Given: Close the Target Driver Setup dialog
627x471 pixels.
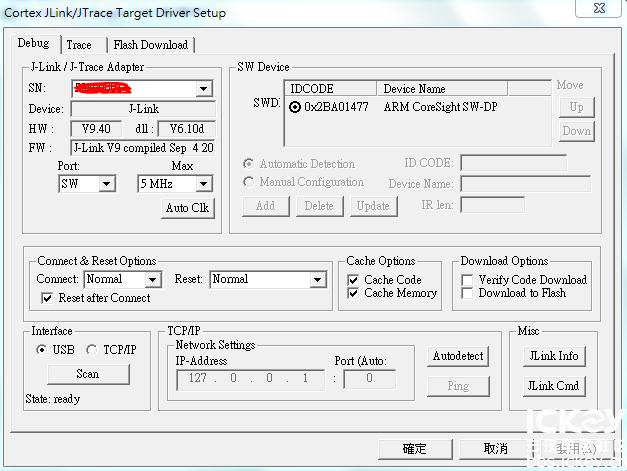Looking at the screenshot, I should tap(598, 11).
